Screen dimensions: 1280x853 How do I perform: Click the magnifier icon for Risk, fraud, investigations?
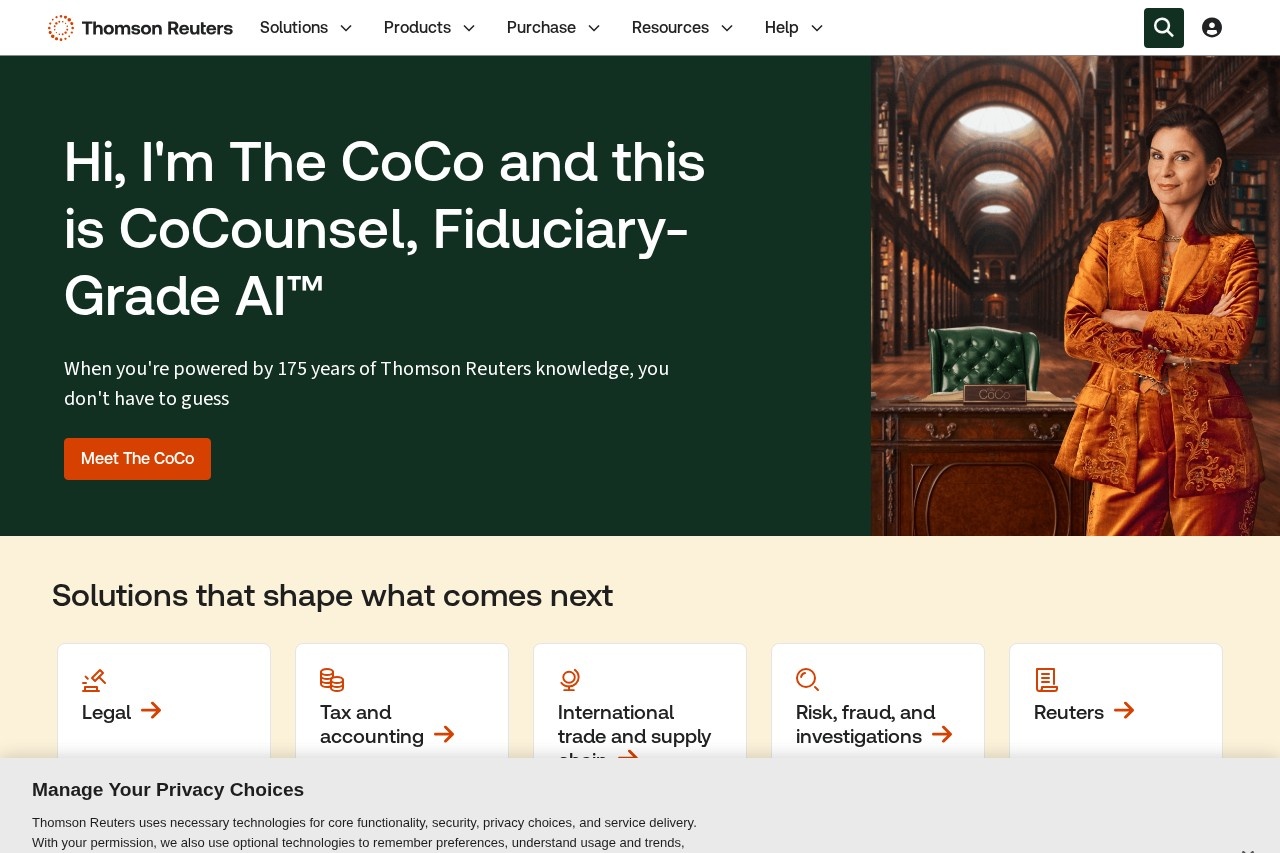pos(808,680)
